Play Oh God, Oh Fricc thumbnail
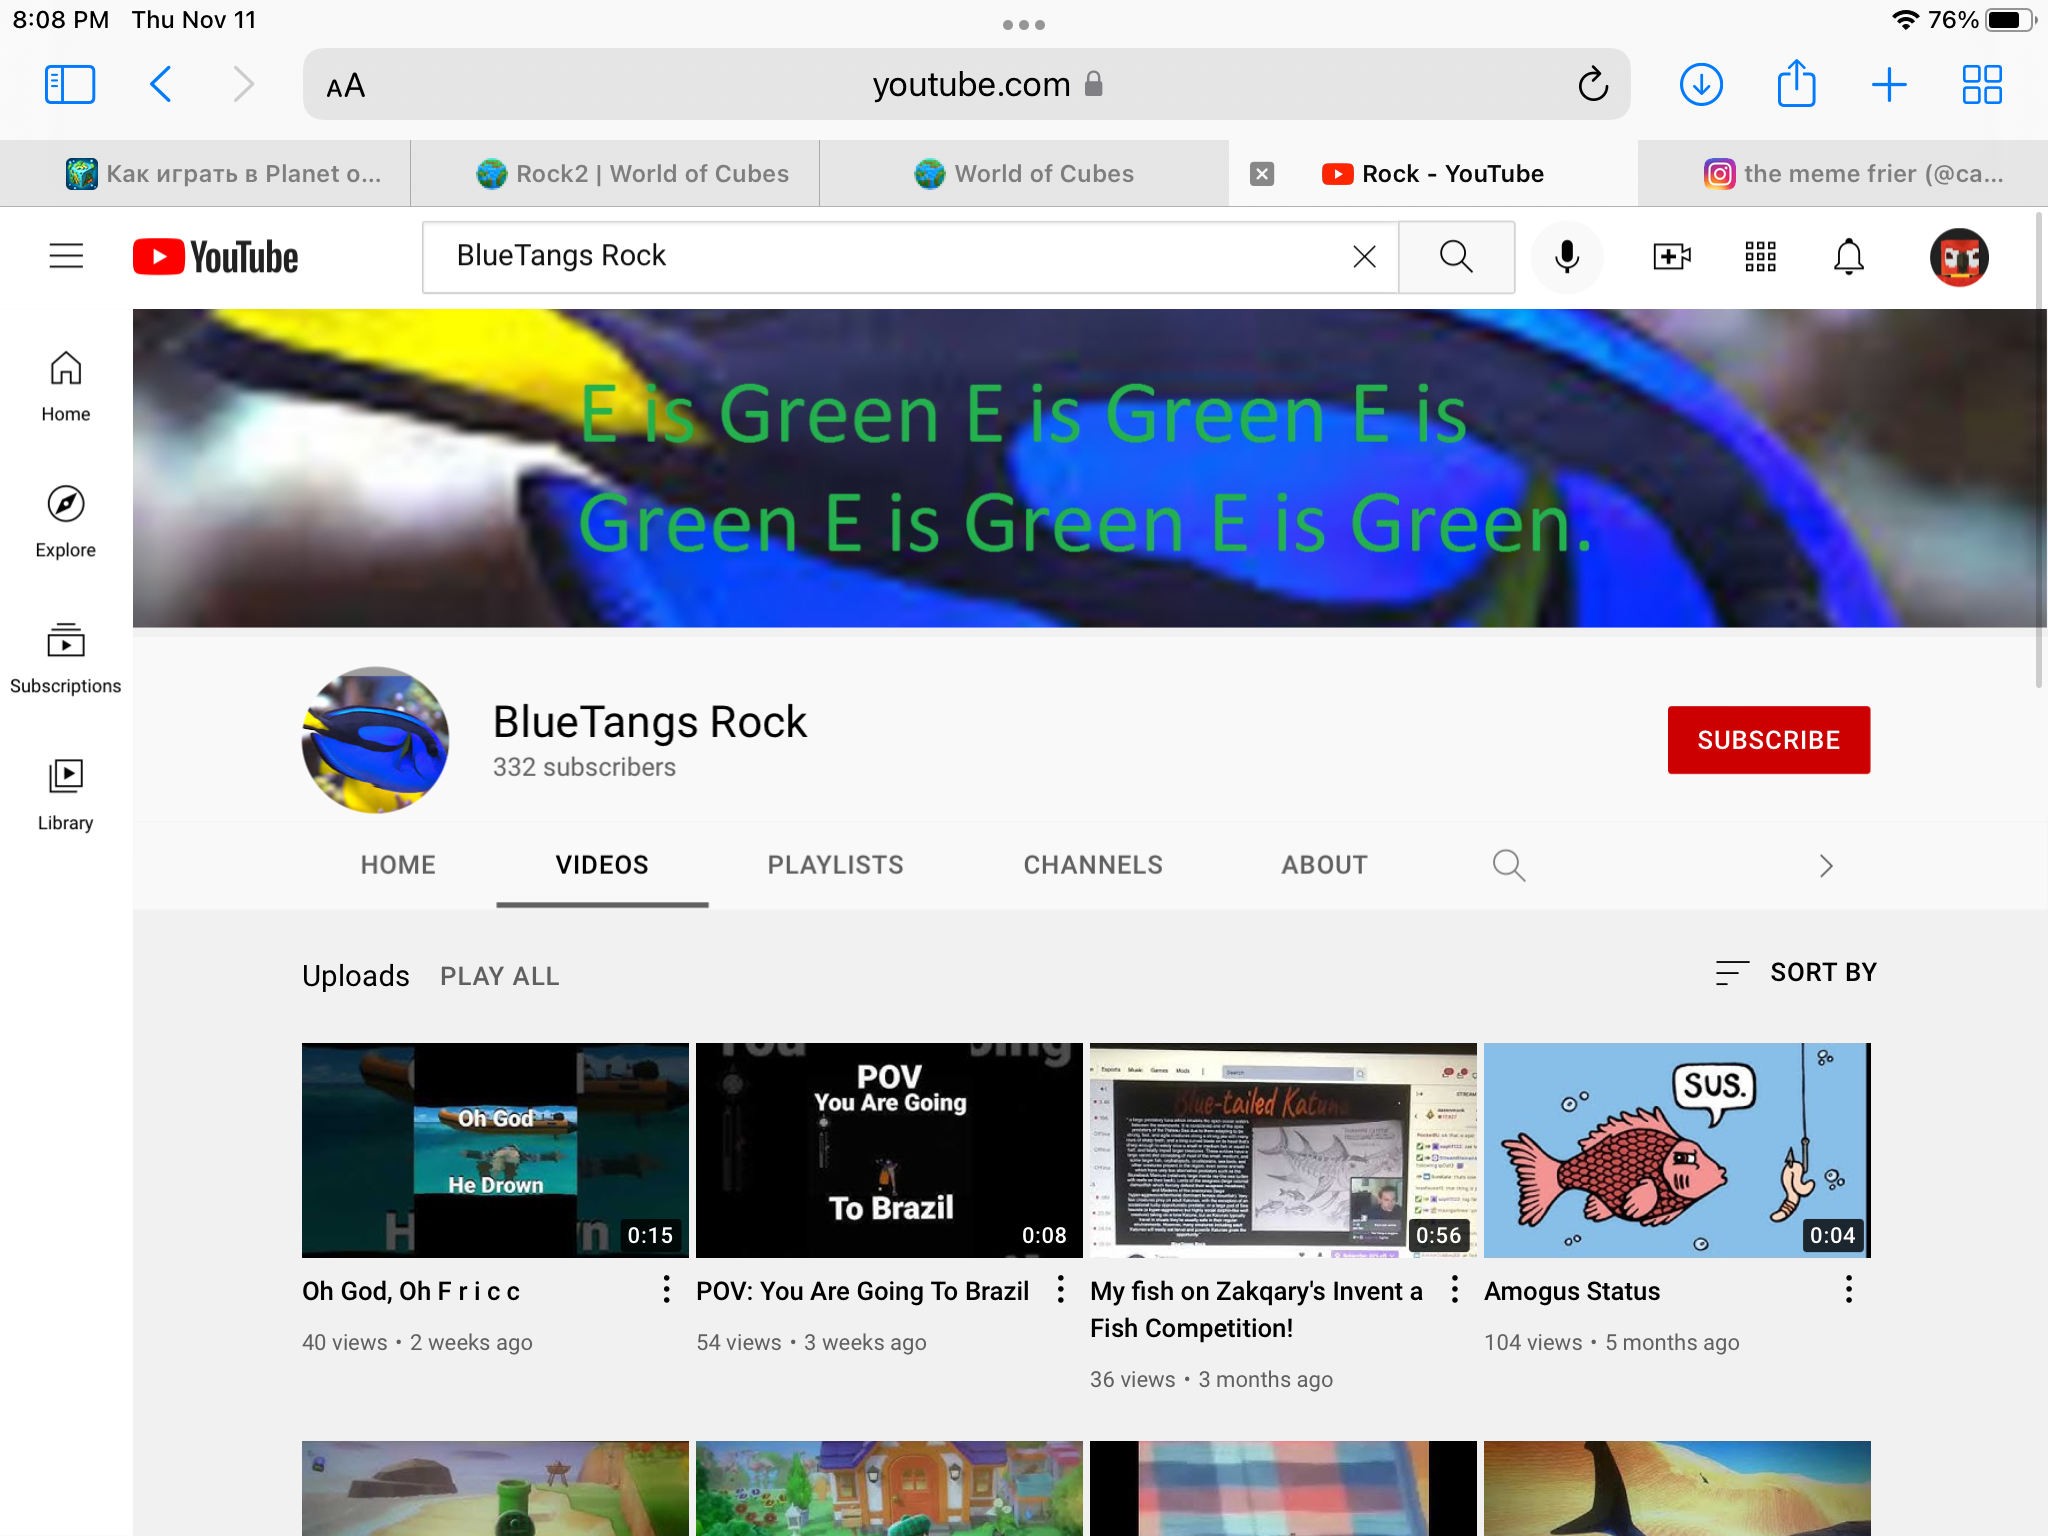Image resolution: width=2048 pixels, height=1536 pixels. pos(495,1150)
